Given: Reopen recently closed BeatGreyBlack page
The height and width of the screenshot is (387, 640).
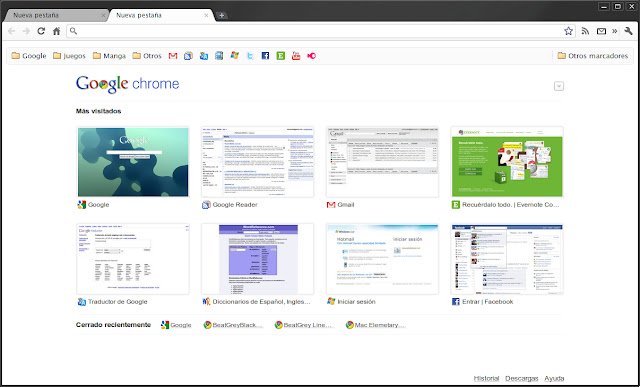Looking at the screenshot, I should pos(233,325).
